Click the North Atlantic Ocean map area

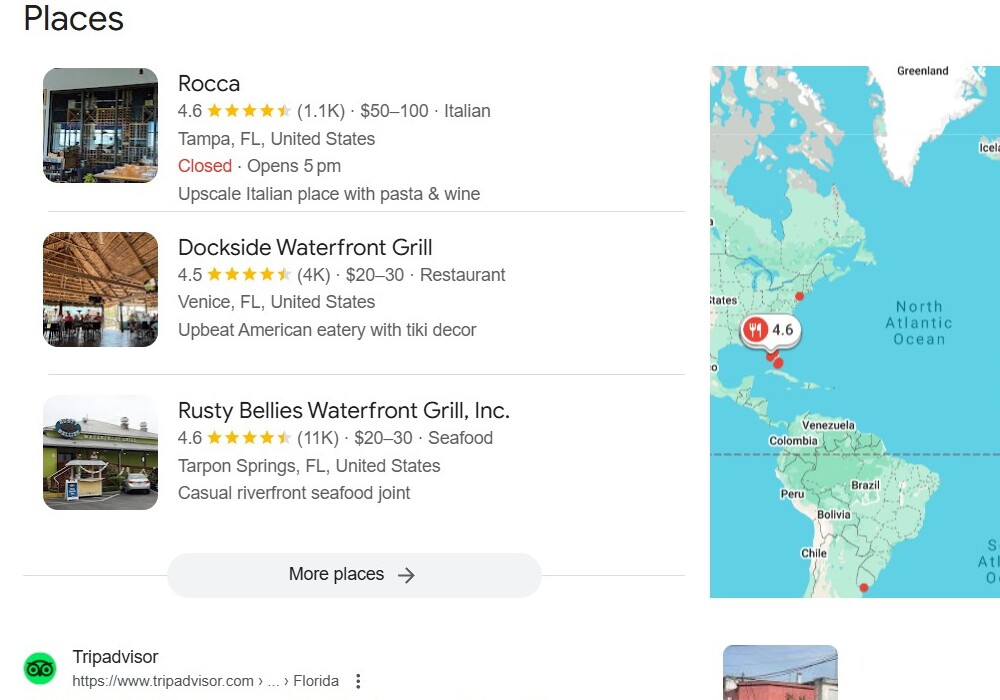tap(919, 322)
